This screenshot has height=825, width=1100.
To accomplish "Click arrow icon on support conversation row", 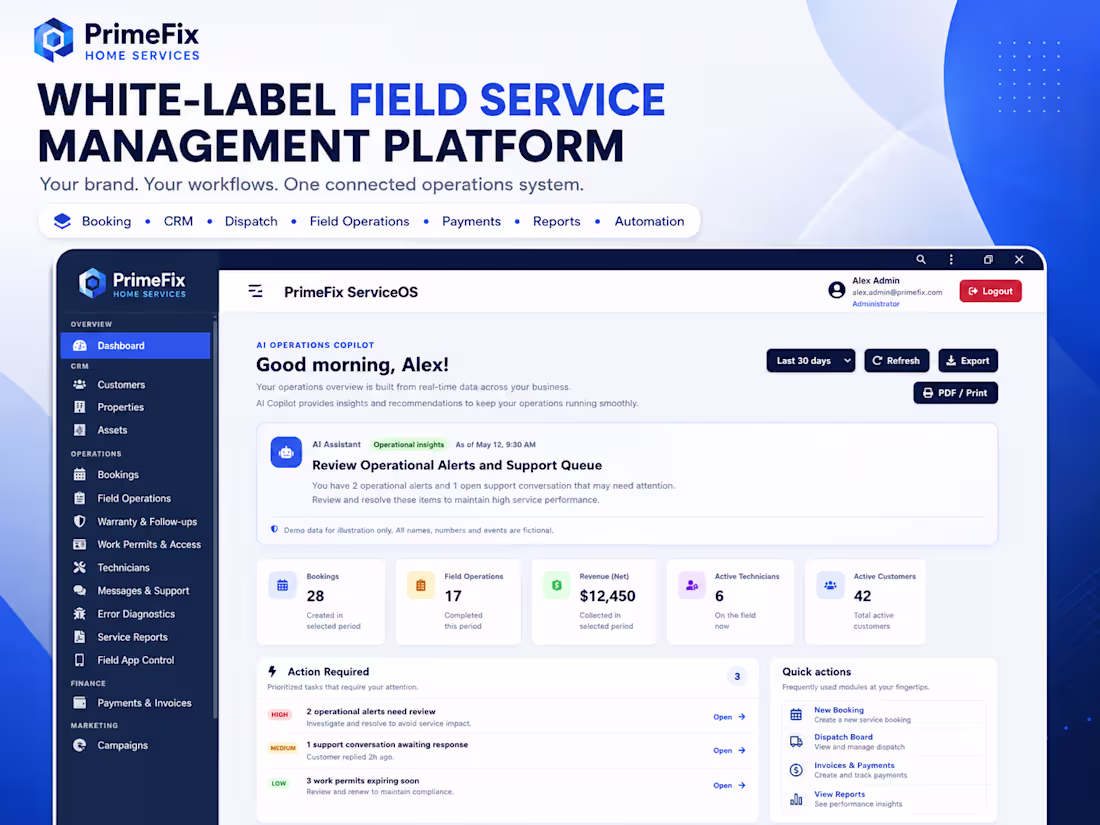I will (742, 751).
